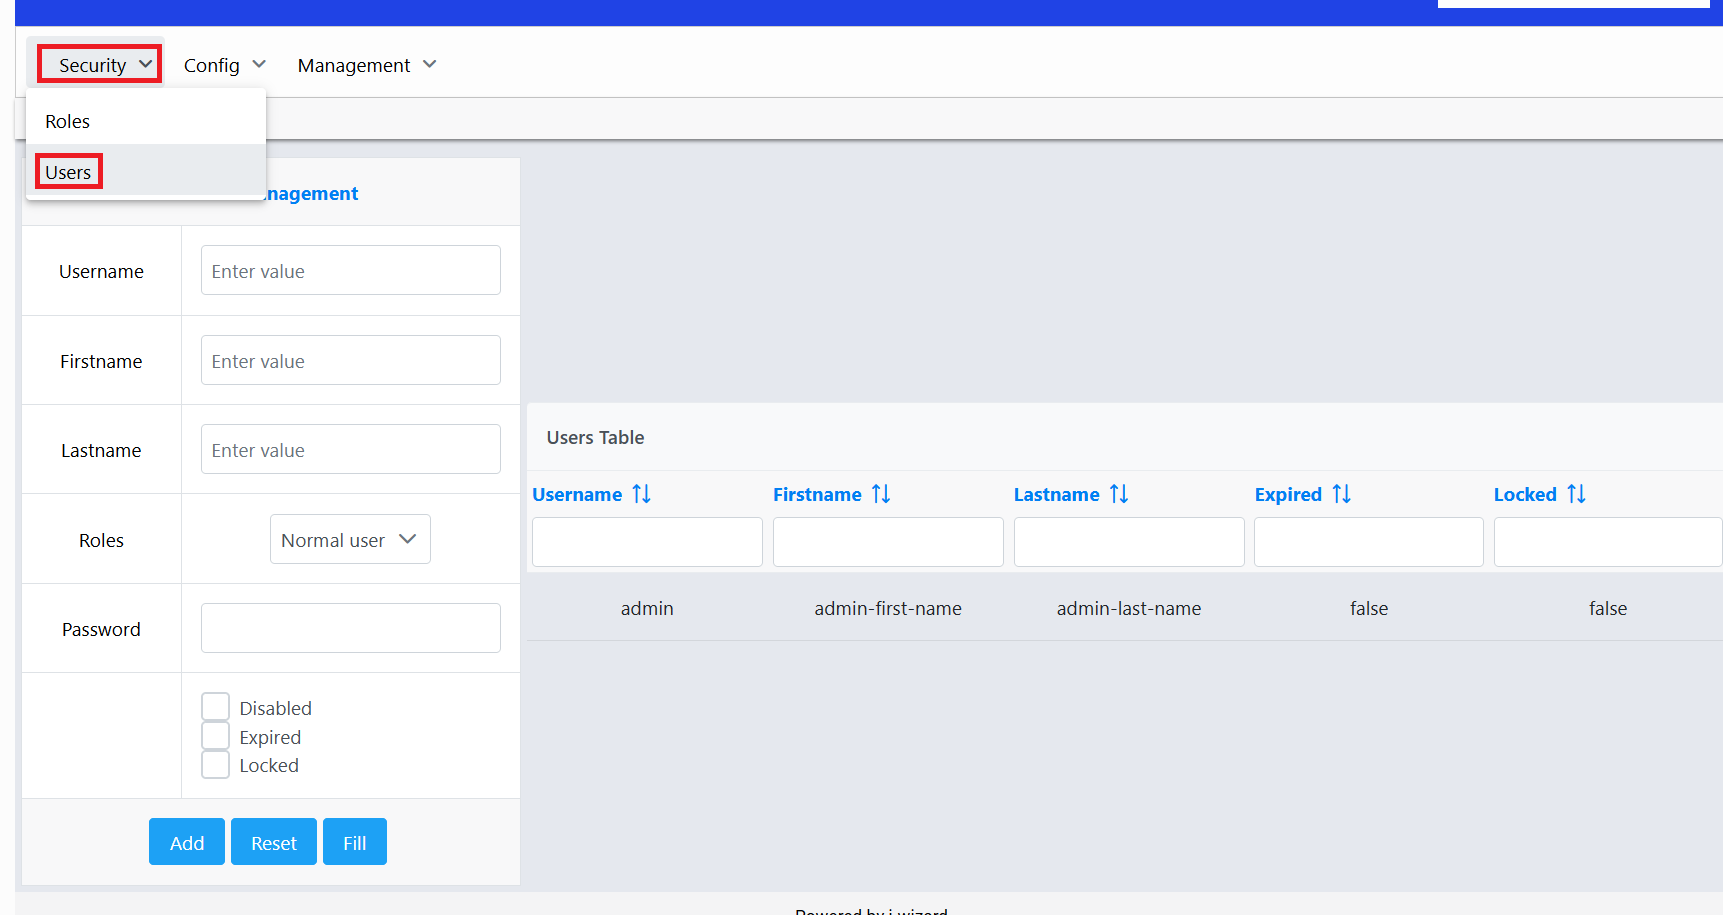Sort Users Table by Locked
Screen dimensions: 1723x915
1577,494
